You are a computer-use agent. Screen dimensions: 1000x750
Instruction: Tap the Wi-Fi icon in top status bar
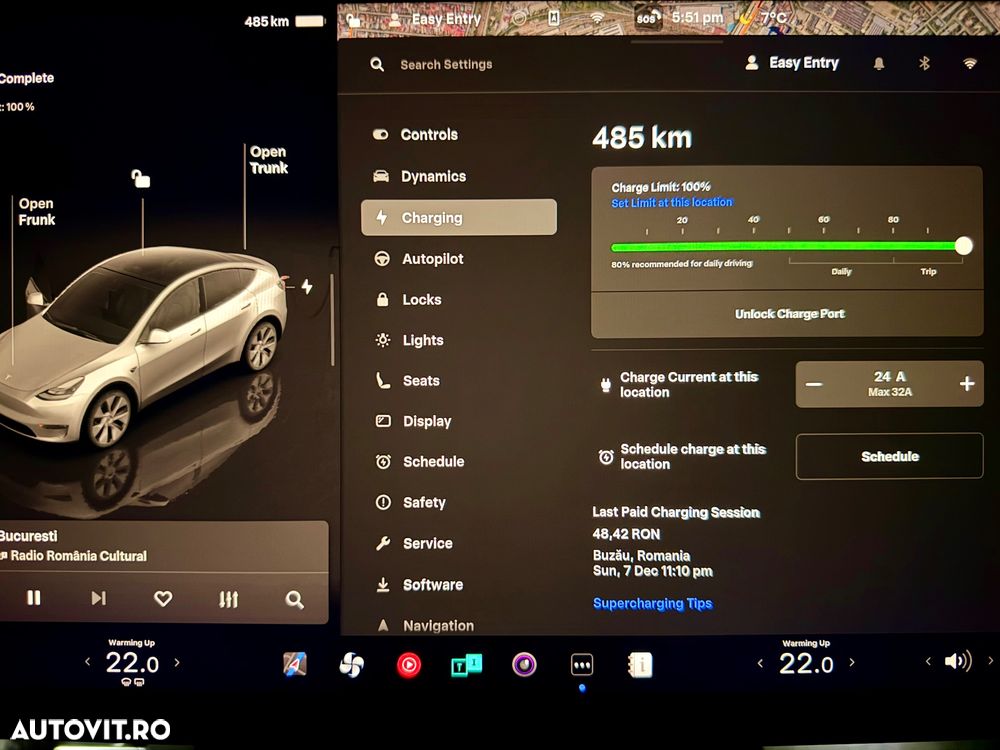(x=597, y=18)
